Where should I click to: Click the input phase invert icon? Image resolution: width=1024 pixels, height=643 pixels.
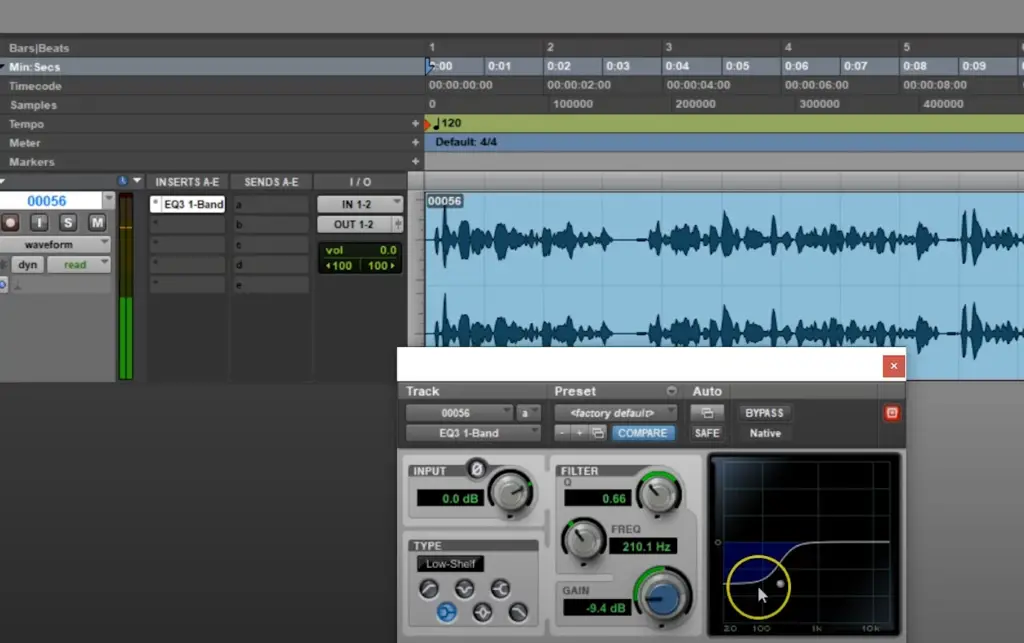[477, 469]
